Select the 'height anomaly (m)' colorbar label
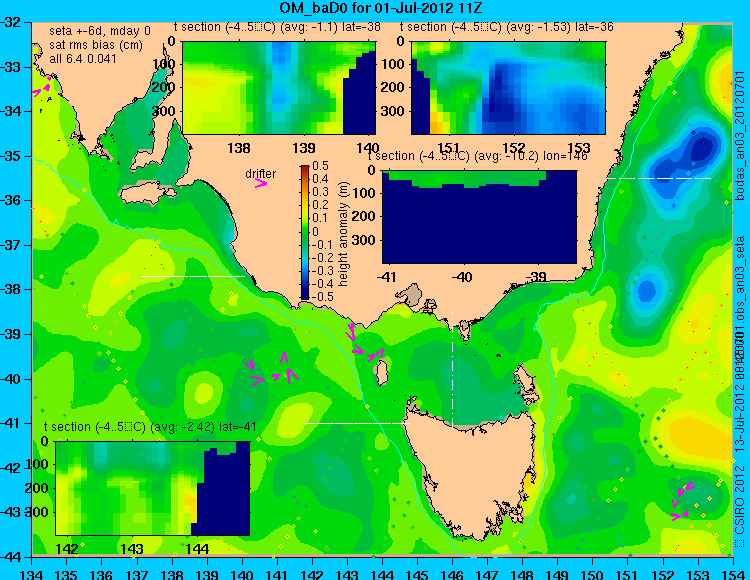The width and height of the screenshot is (750, 580). click(343, 234)
